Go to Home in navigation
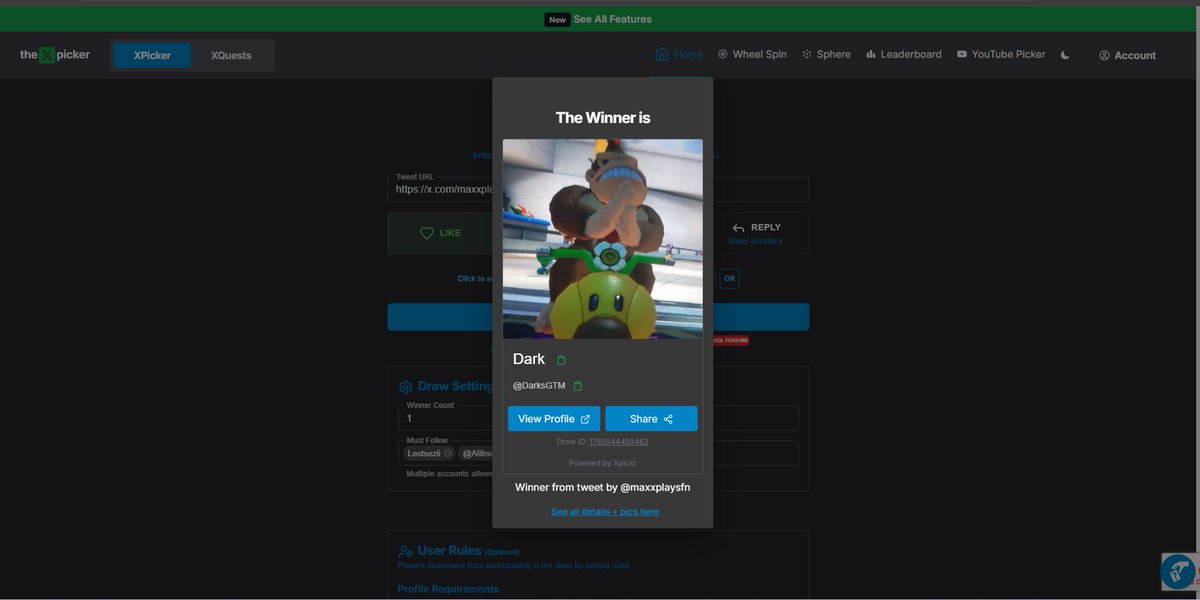 pyautogui.click(x=679, y=55)
